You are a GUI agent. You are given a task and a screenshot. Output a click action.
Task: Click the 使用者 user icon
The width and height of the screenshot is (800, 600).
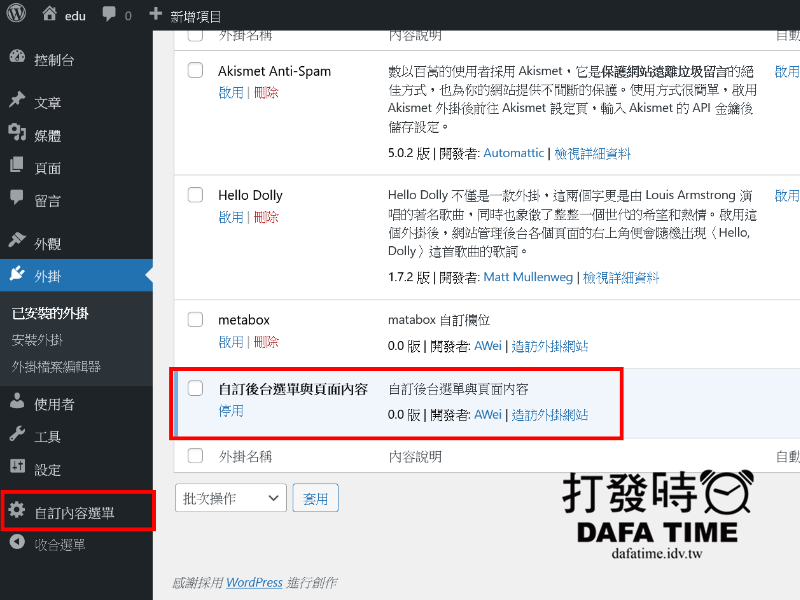click(17, 401)
